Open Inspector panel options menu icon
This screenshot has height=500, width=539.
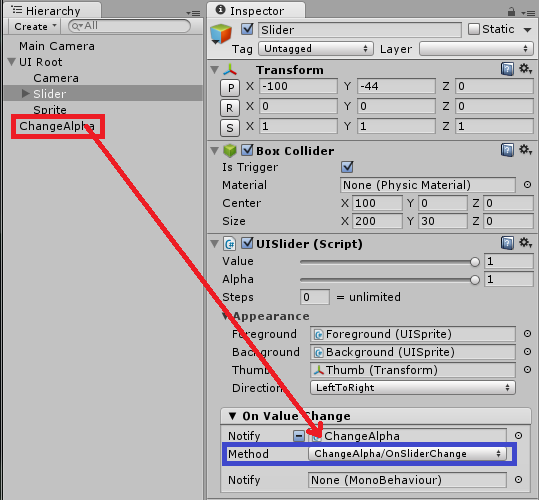528,13
